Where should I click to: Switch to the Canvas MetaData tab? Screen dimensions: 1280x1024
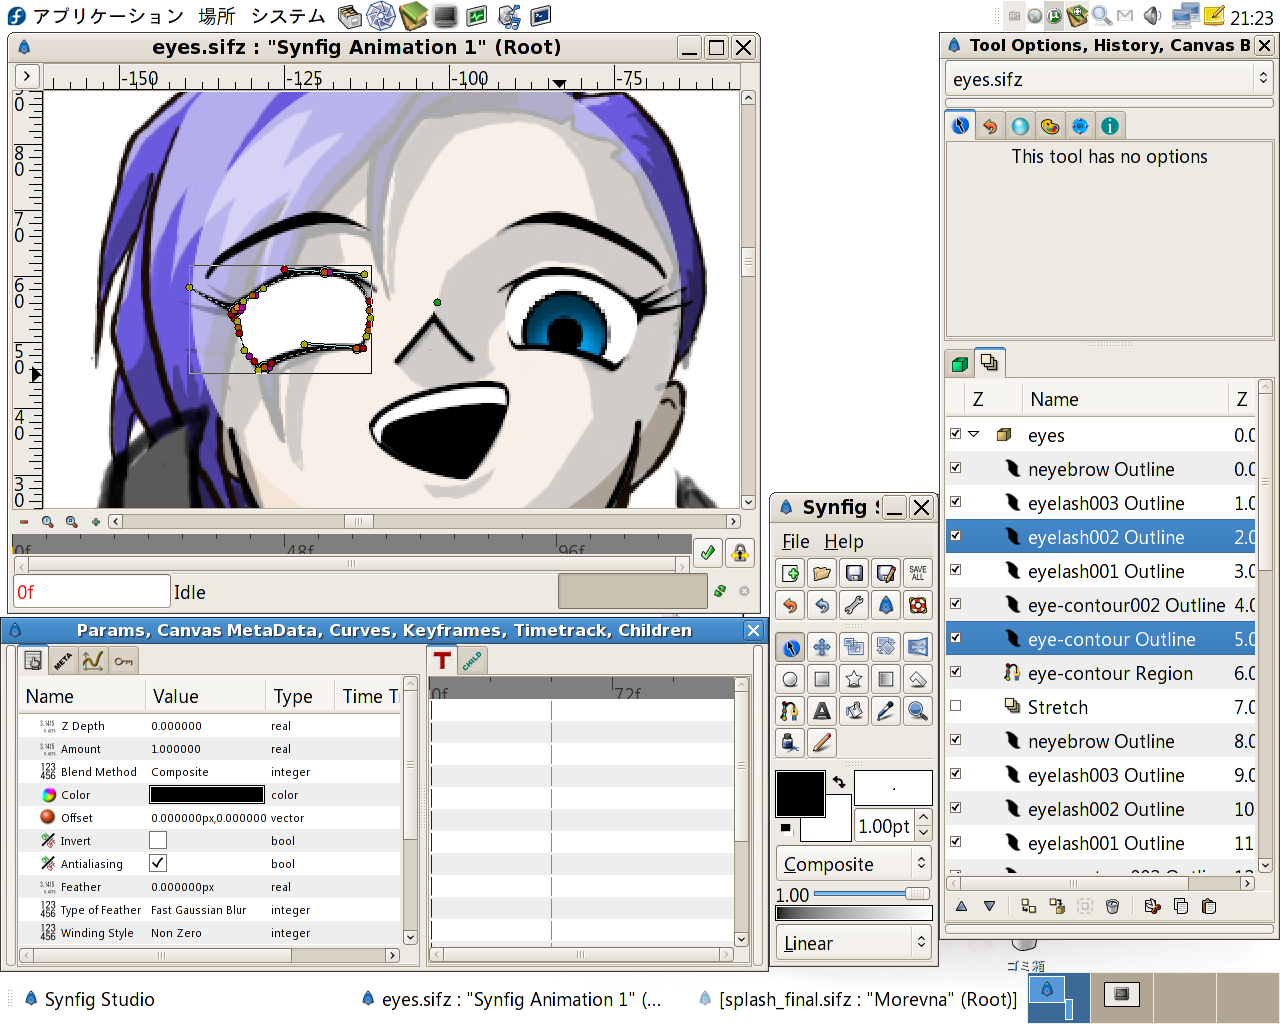click(63, 660)
